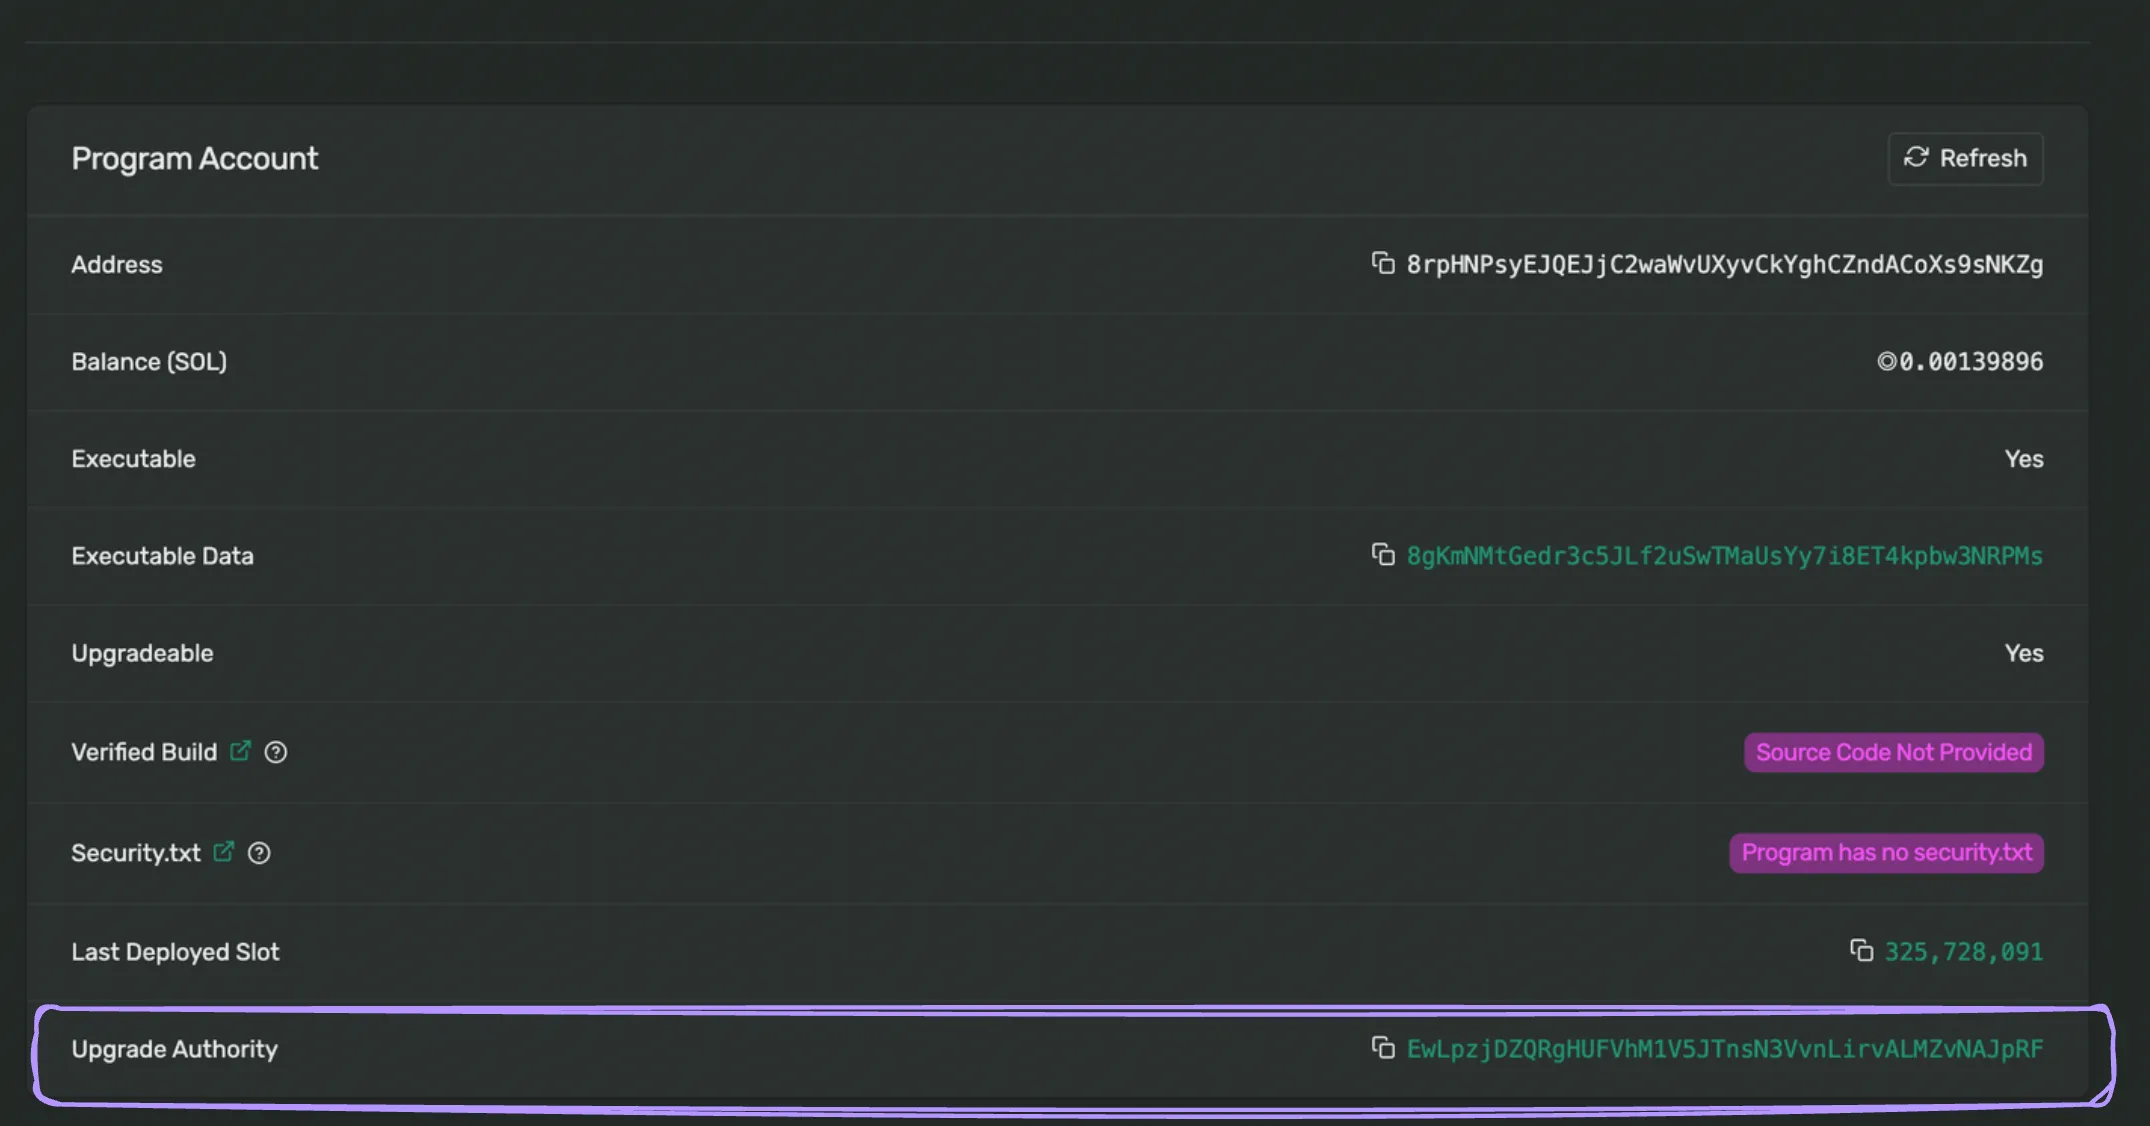The height and width of the screenshot is (1126, 2150).
Task: Click the Security.txt help icon
Action: (x=261, y=853)
